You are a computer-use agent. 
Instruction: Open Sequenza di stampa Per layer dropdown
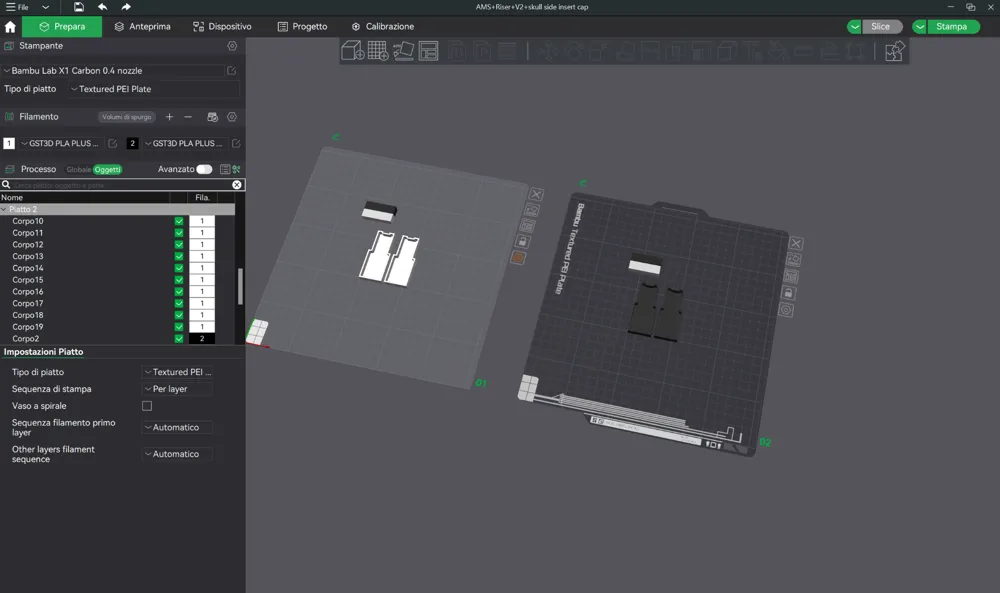click(x=177, y=389)
